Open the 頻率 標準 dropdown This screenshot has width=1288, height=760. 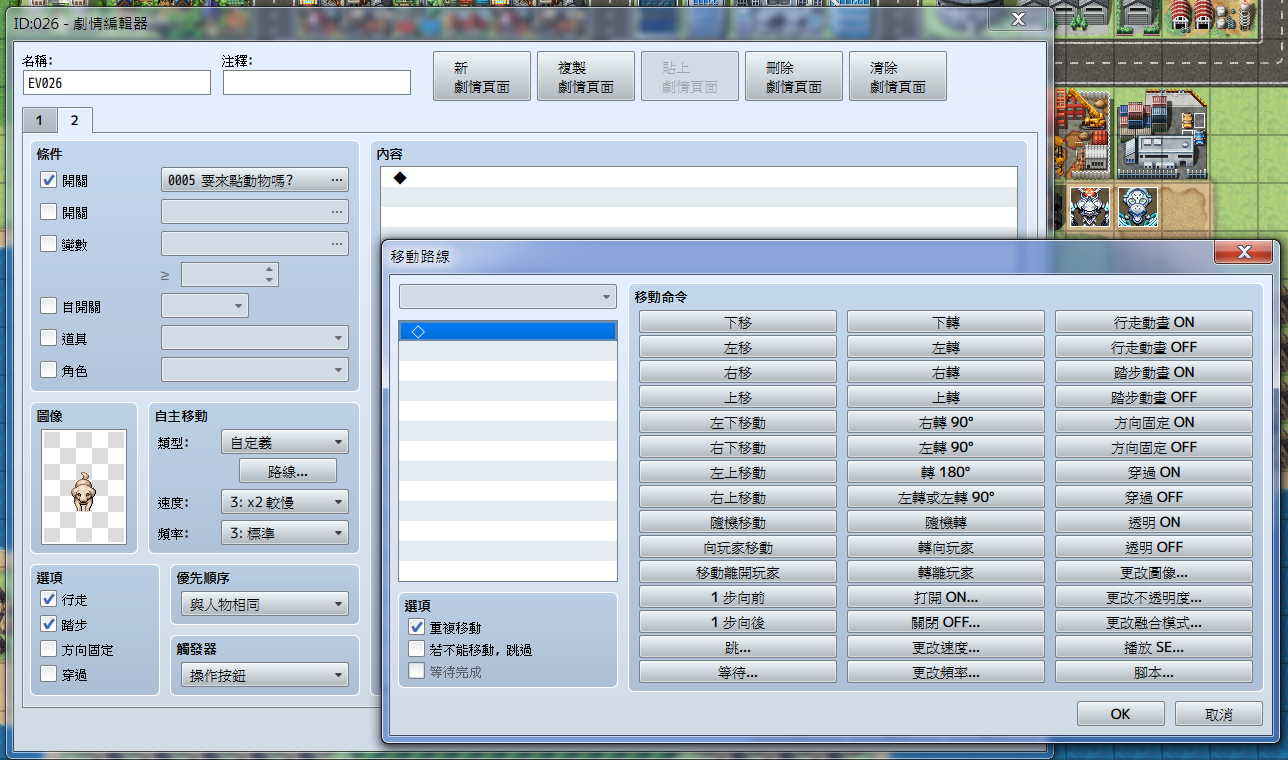click(284, 533)
